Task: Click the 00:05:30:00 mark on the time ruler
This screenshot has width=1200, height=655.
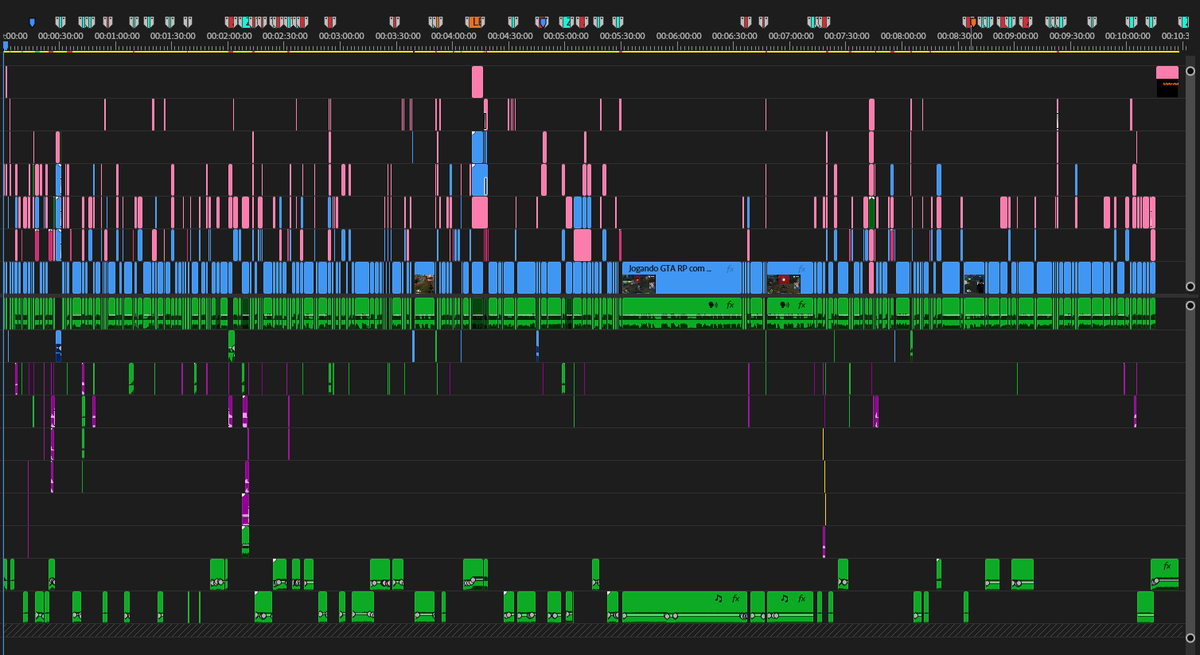Action: tap(623, 35)
